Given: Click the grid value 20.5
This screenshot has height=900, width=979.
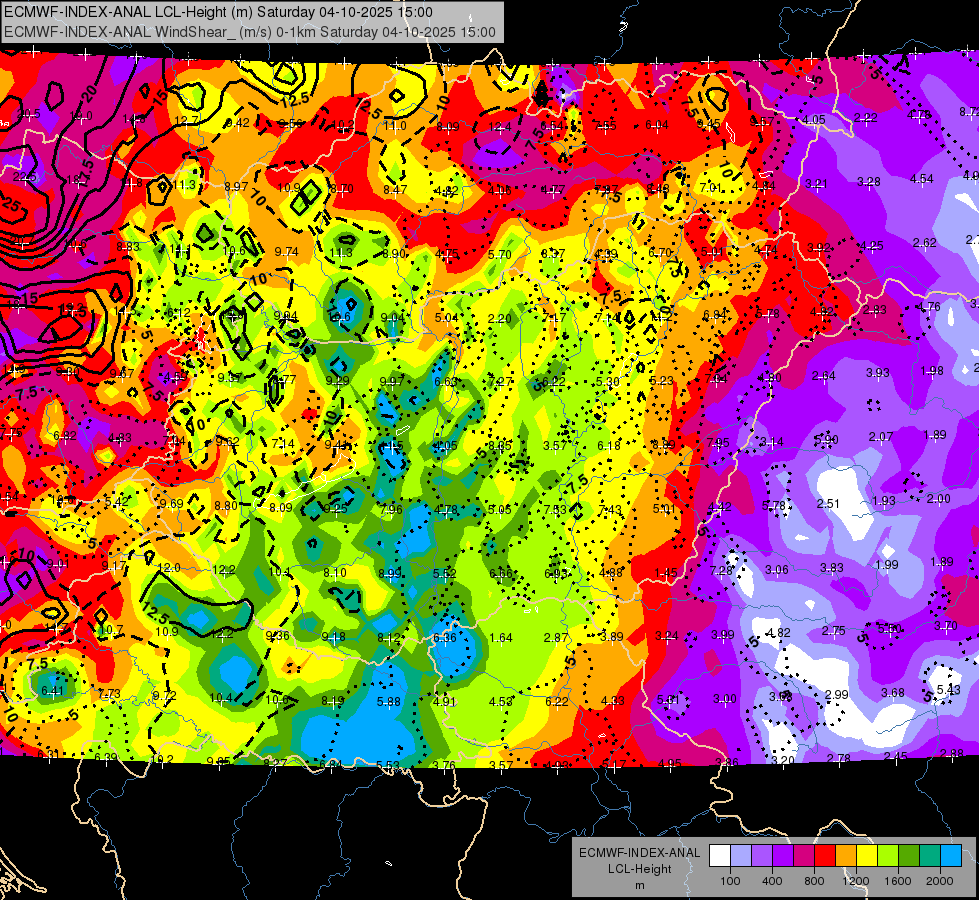Looking at the screenshot, I should [29, 114].
